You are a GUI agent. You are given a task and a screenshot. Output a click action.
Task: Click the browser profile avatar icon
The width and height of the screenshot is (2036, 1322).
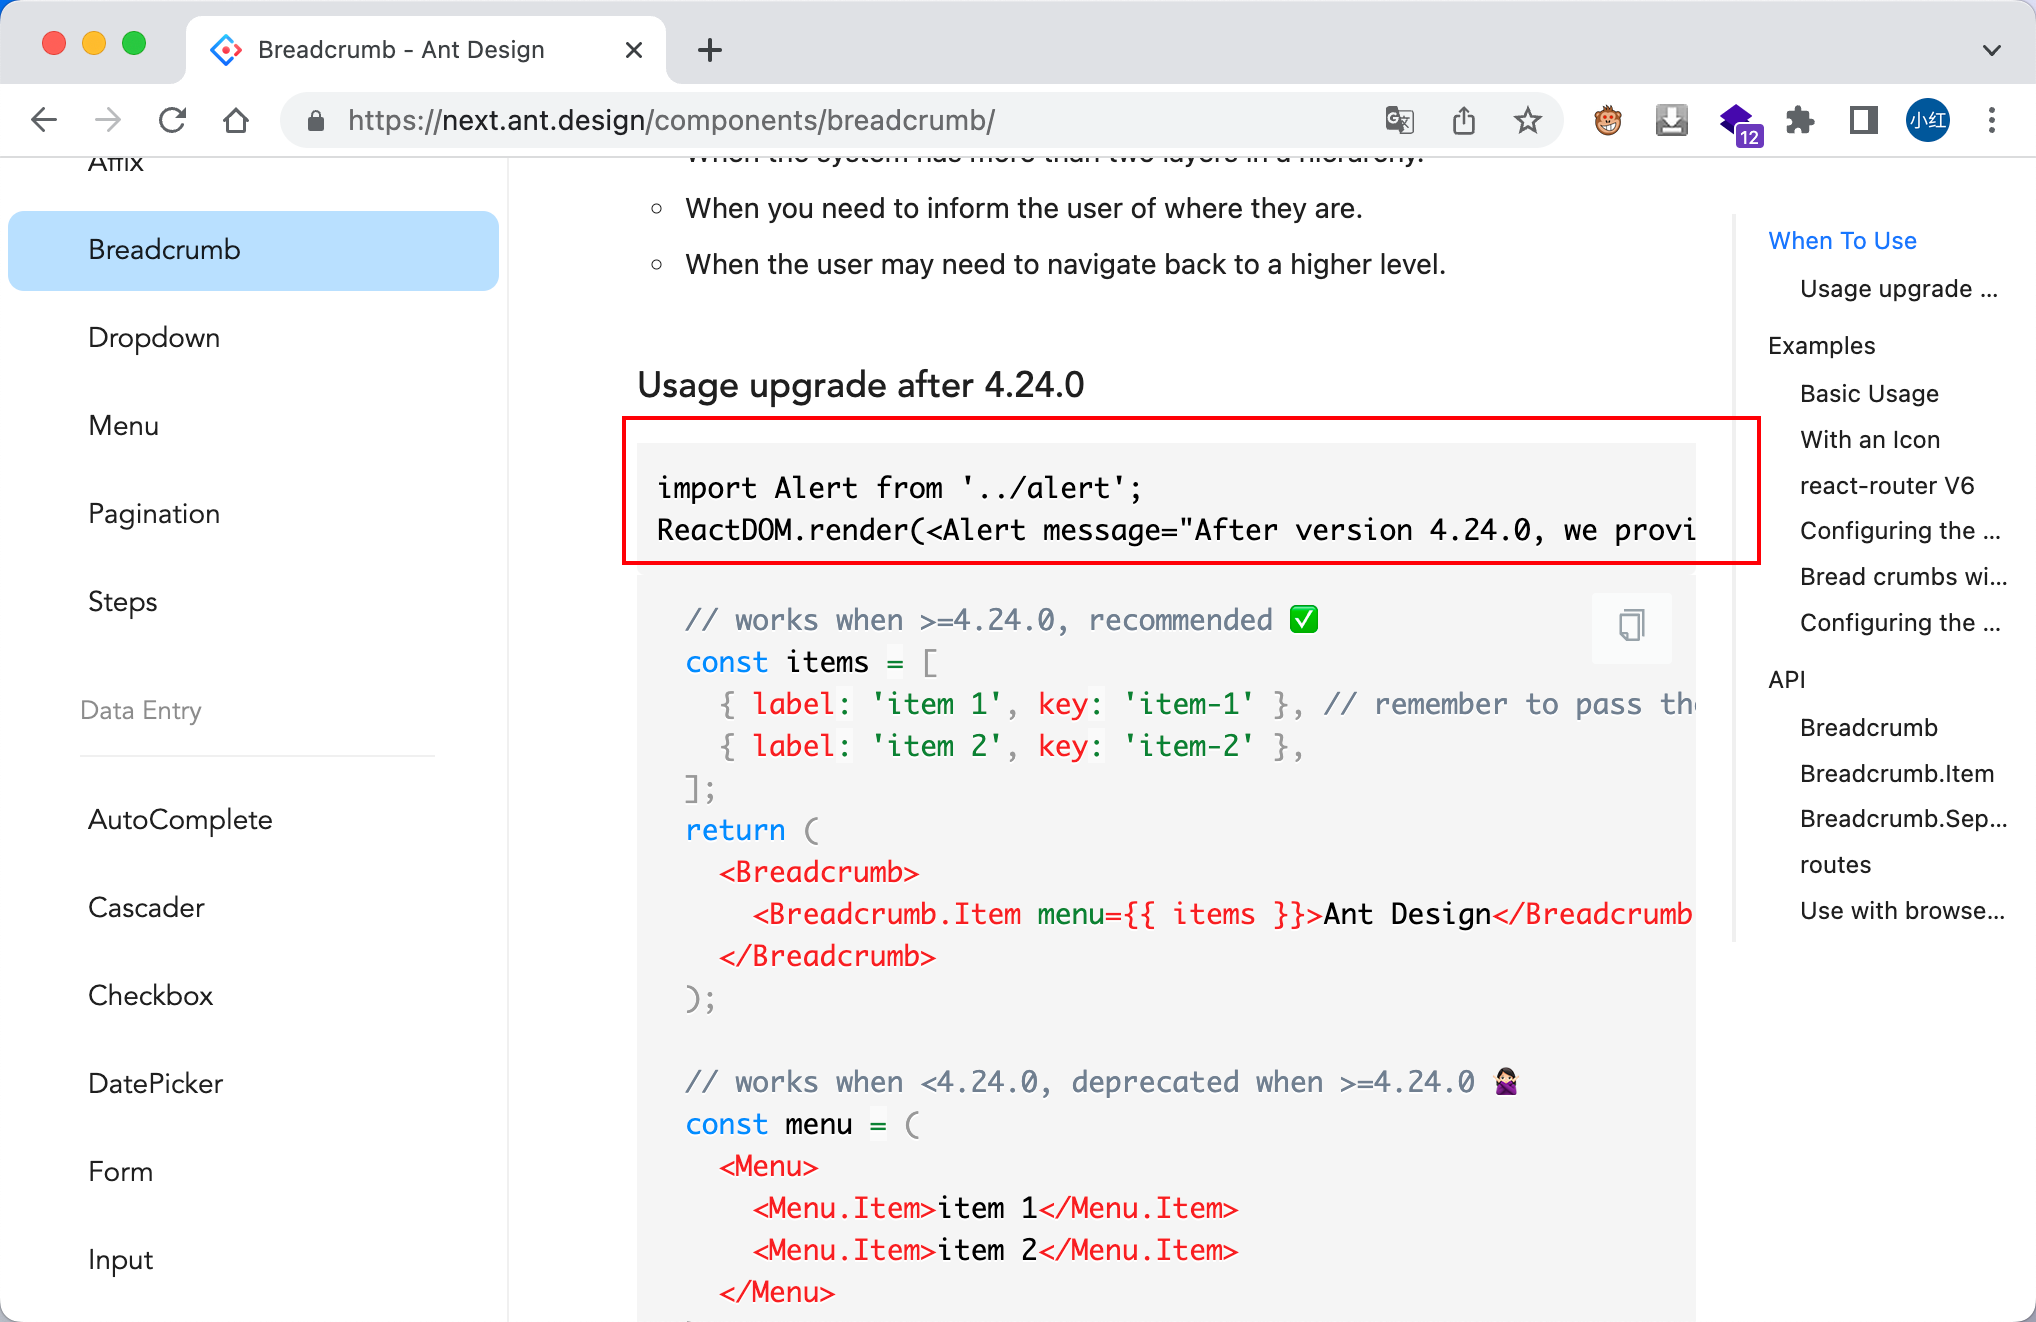click(1926, 120)
